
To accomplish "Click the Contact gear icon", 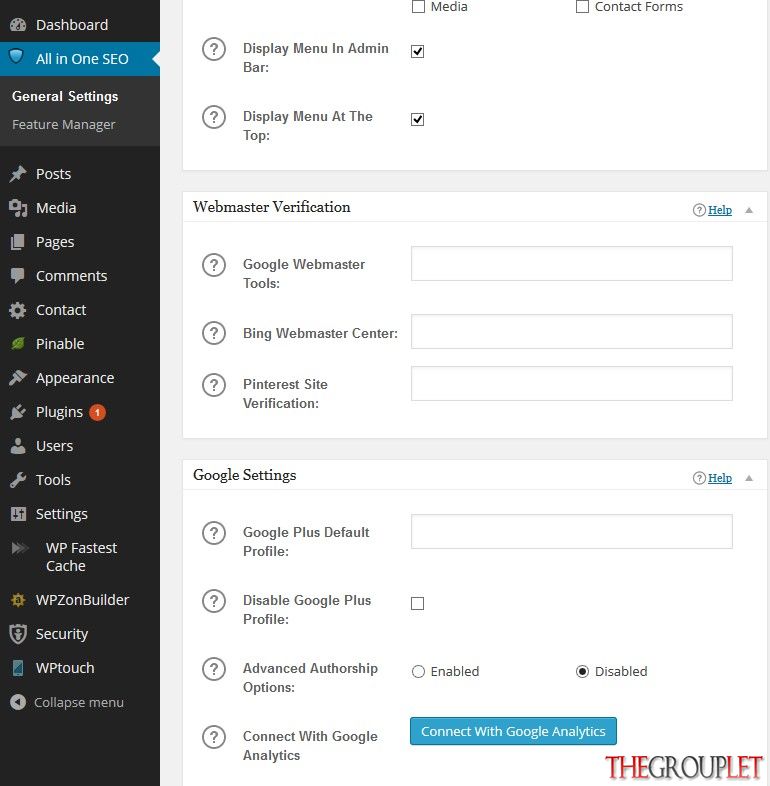I will point(18,310).
